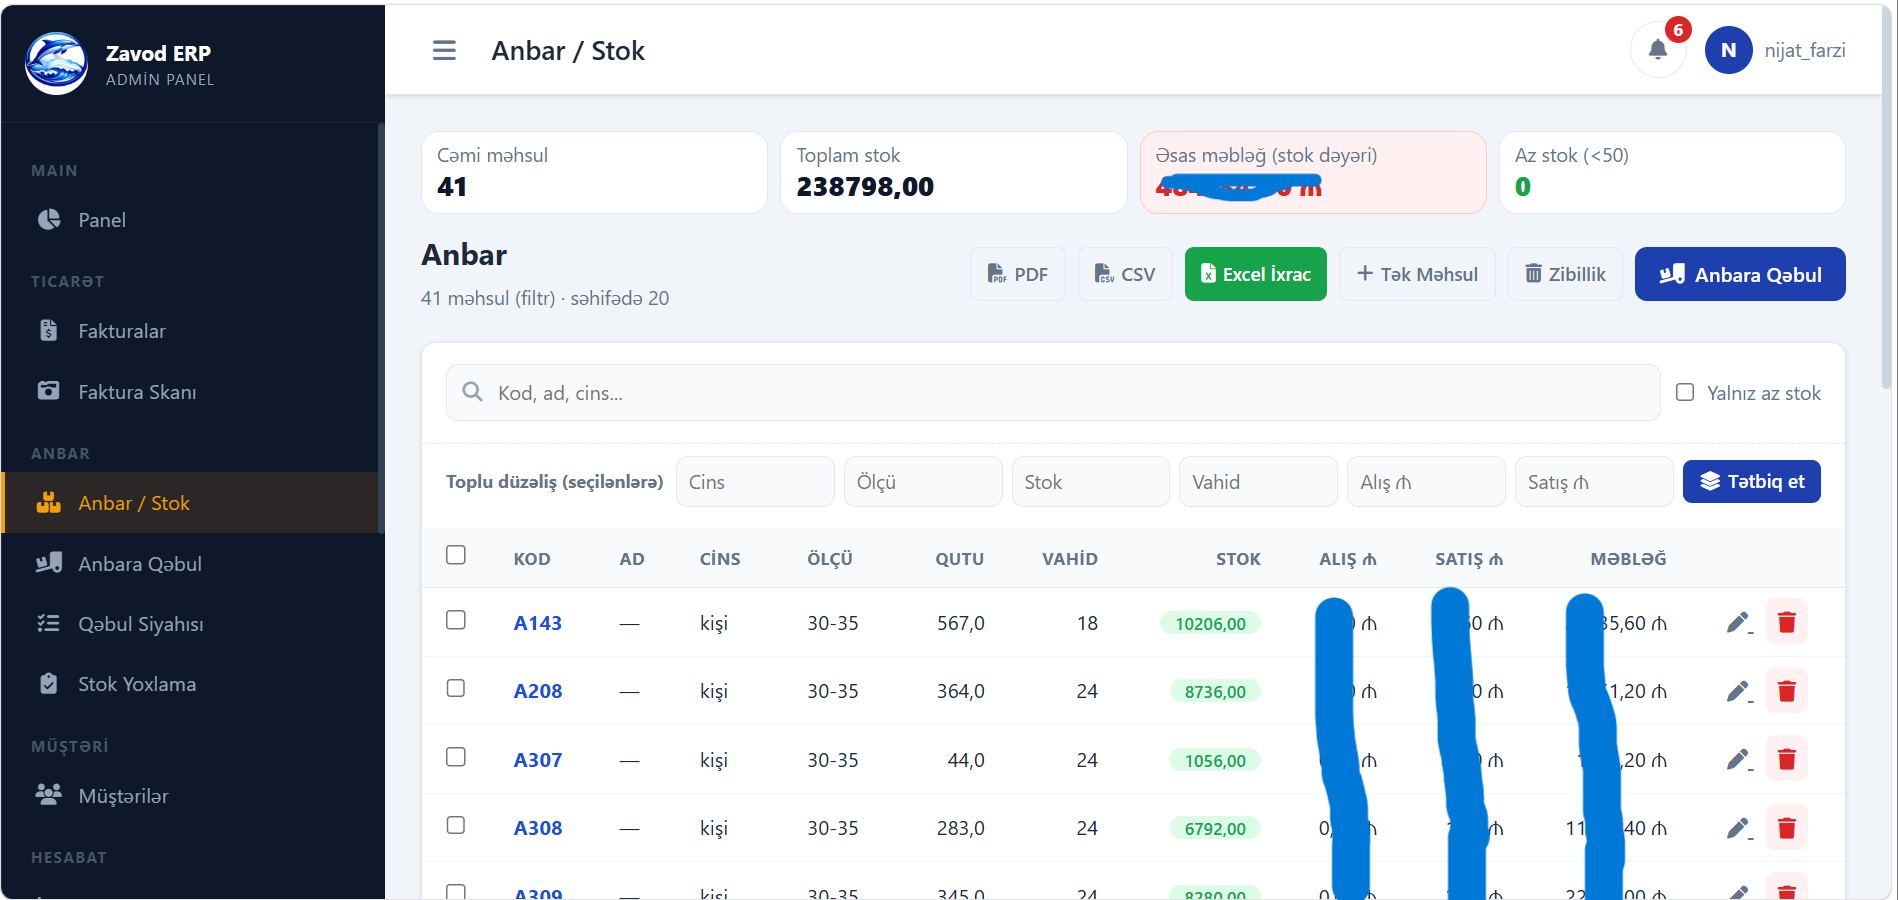Delete product A208 with trash icon
The image size is (1898, 900).
[1786, 691]
